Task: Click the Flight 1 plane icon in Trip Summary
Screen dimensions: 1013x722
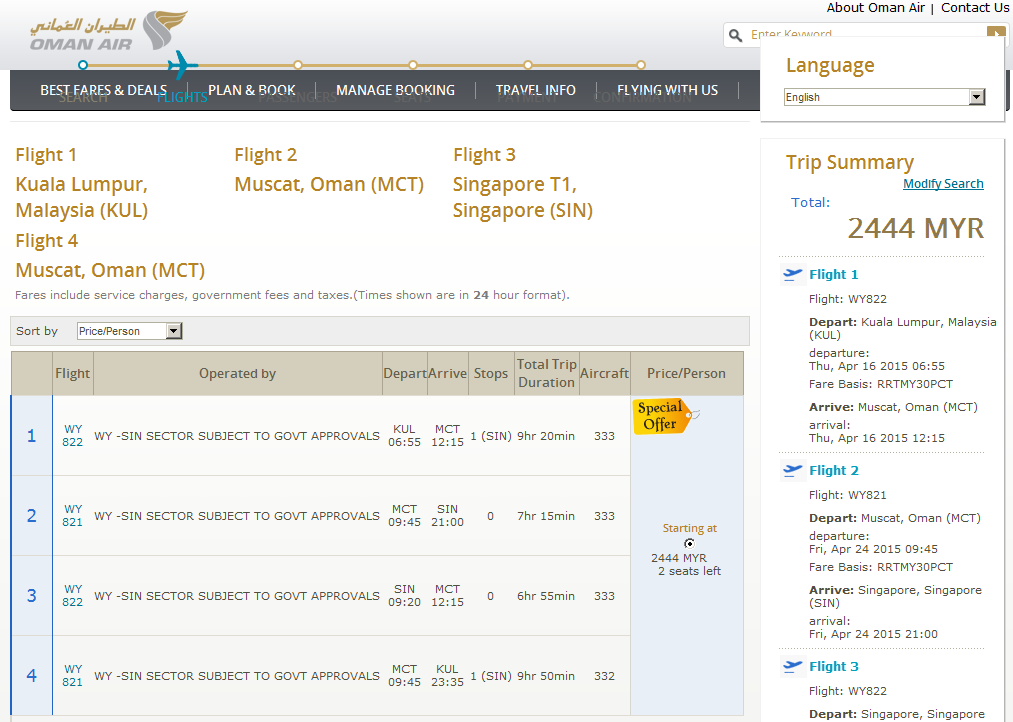Action: (792, 274)
